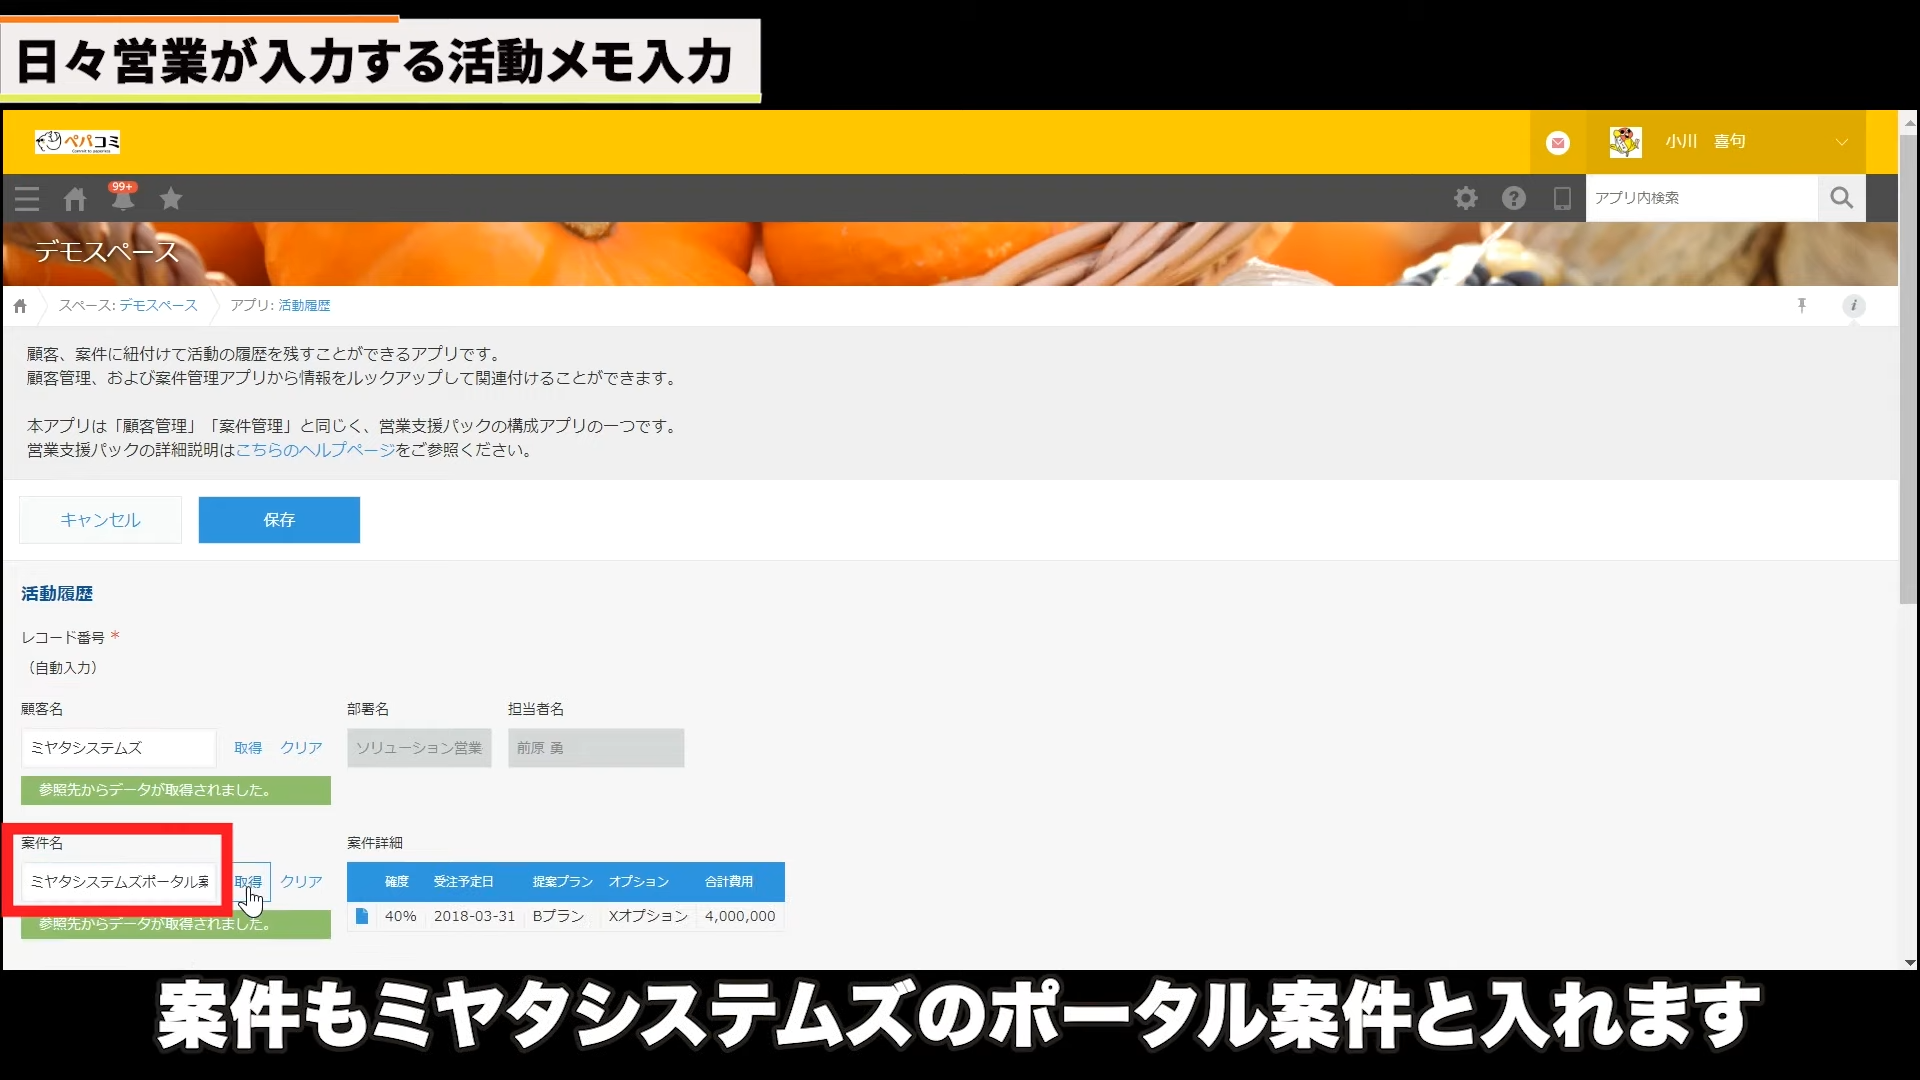Open the hamburger menu icon

click(27, 199)
